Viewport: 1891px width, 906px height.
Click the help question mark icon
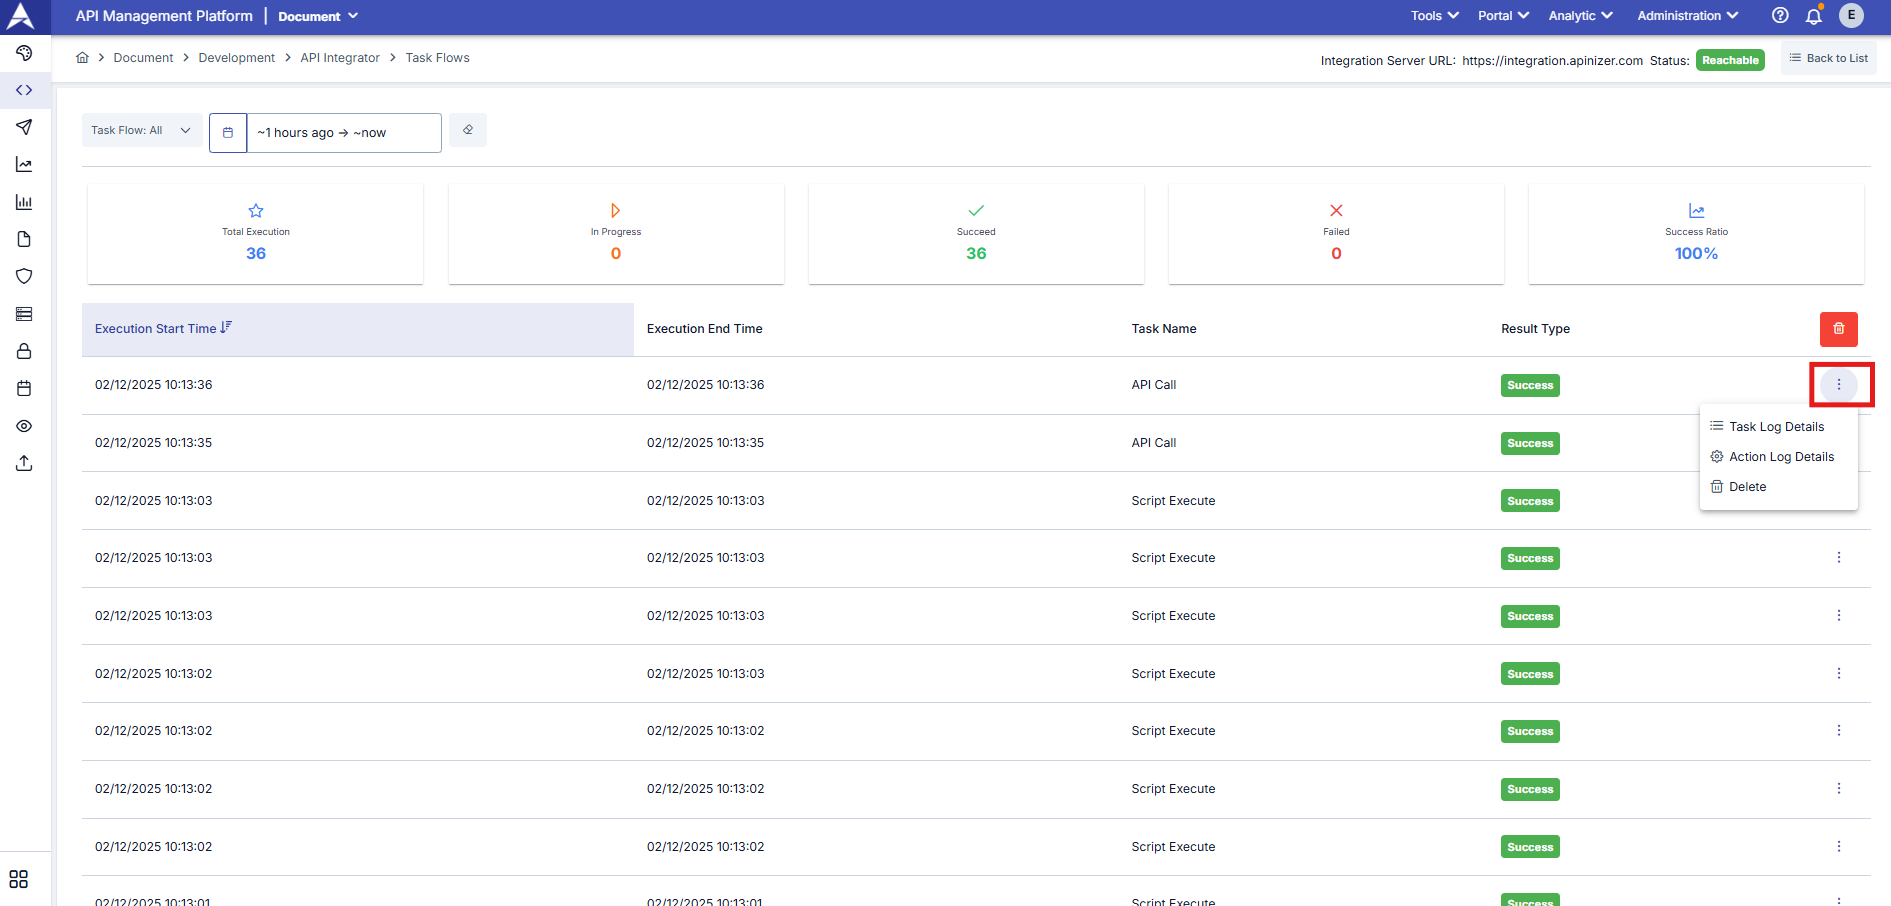click(1780, 16)
